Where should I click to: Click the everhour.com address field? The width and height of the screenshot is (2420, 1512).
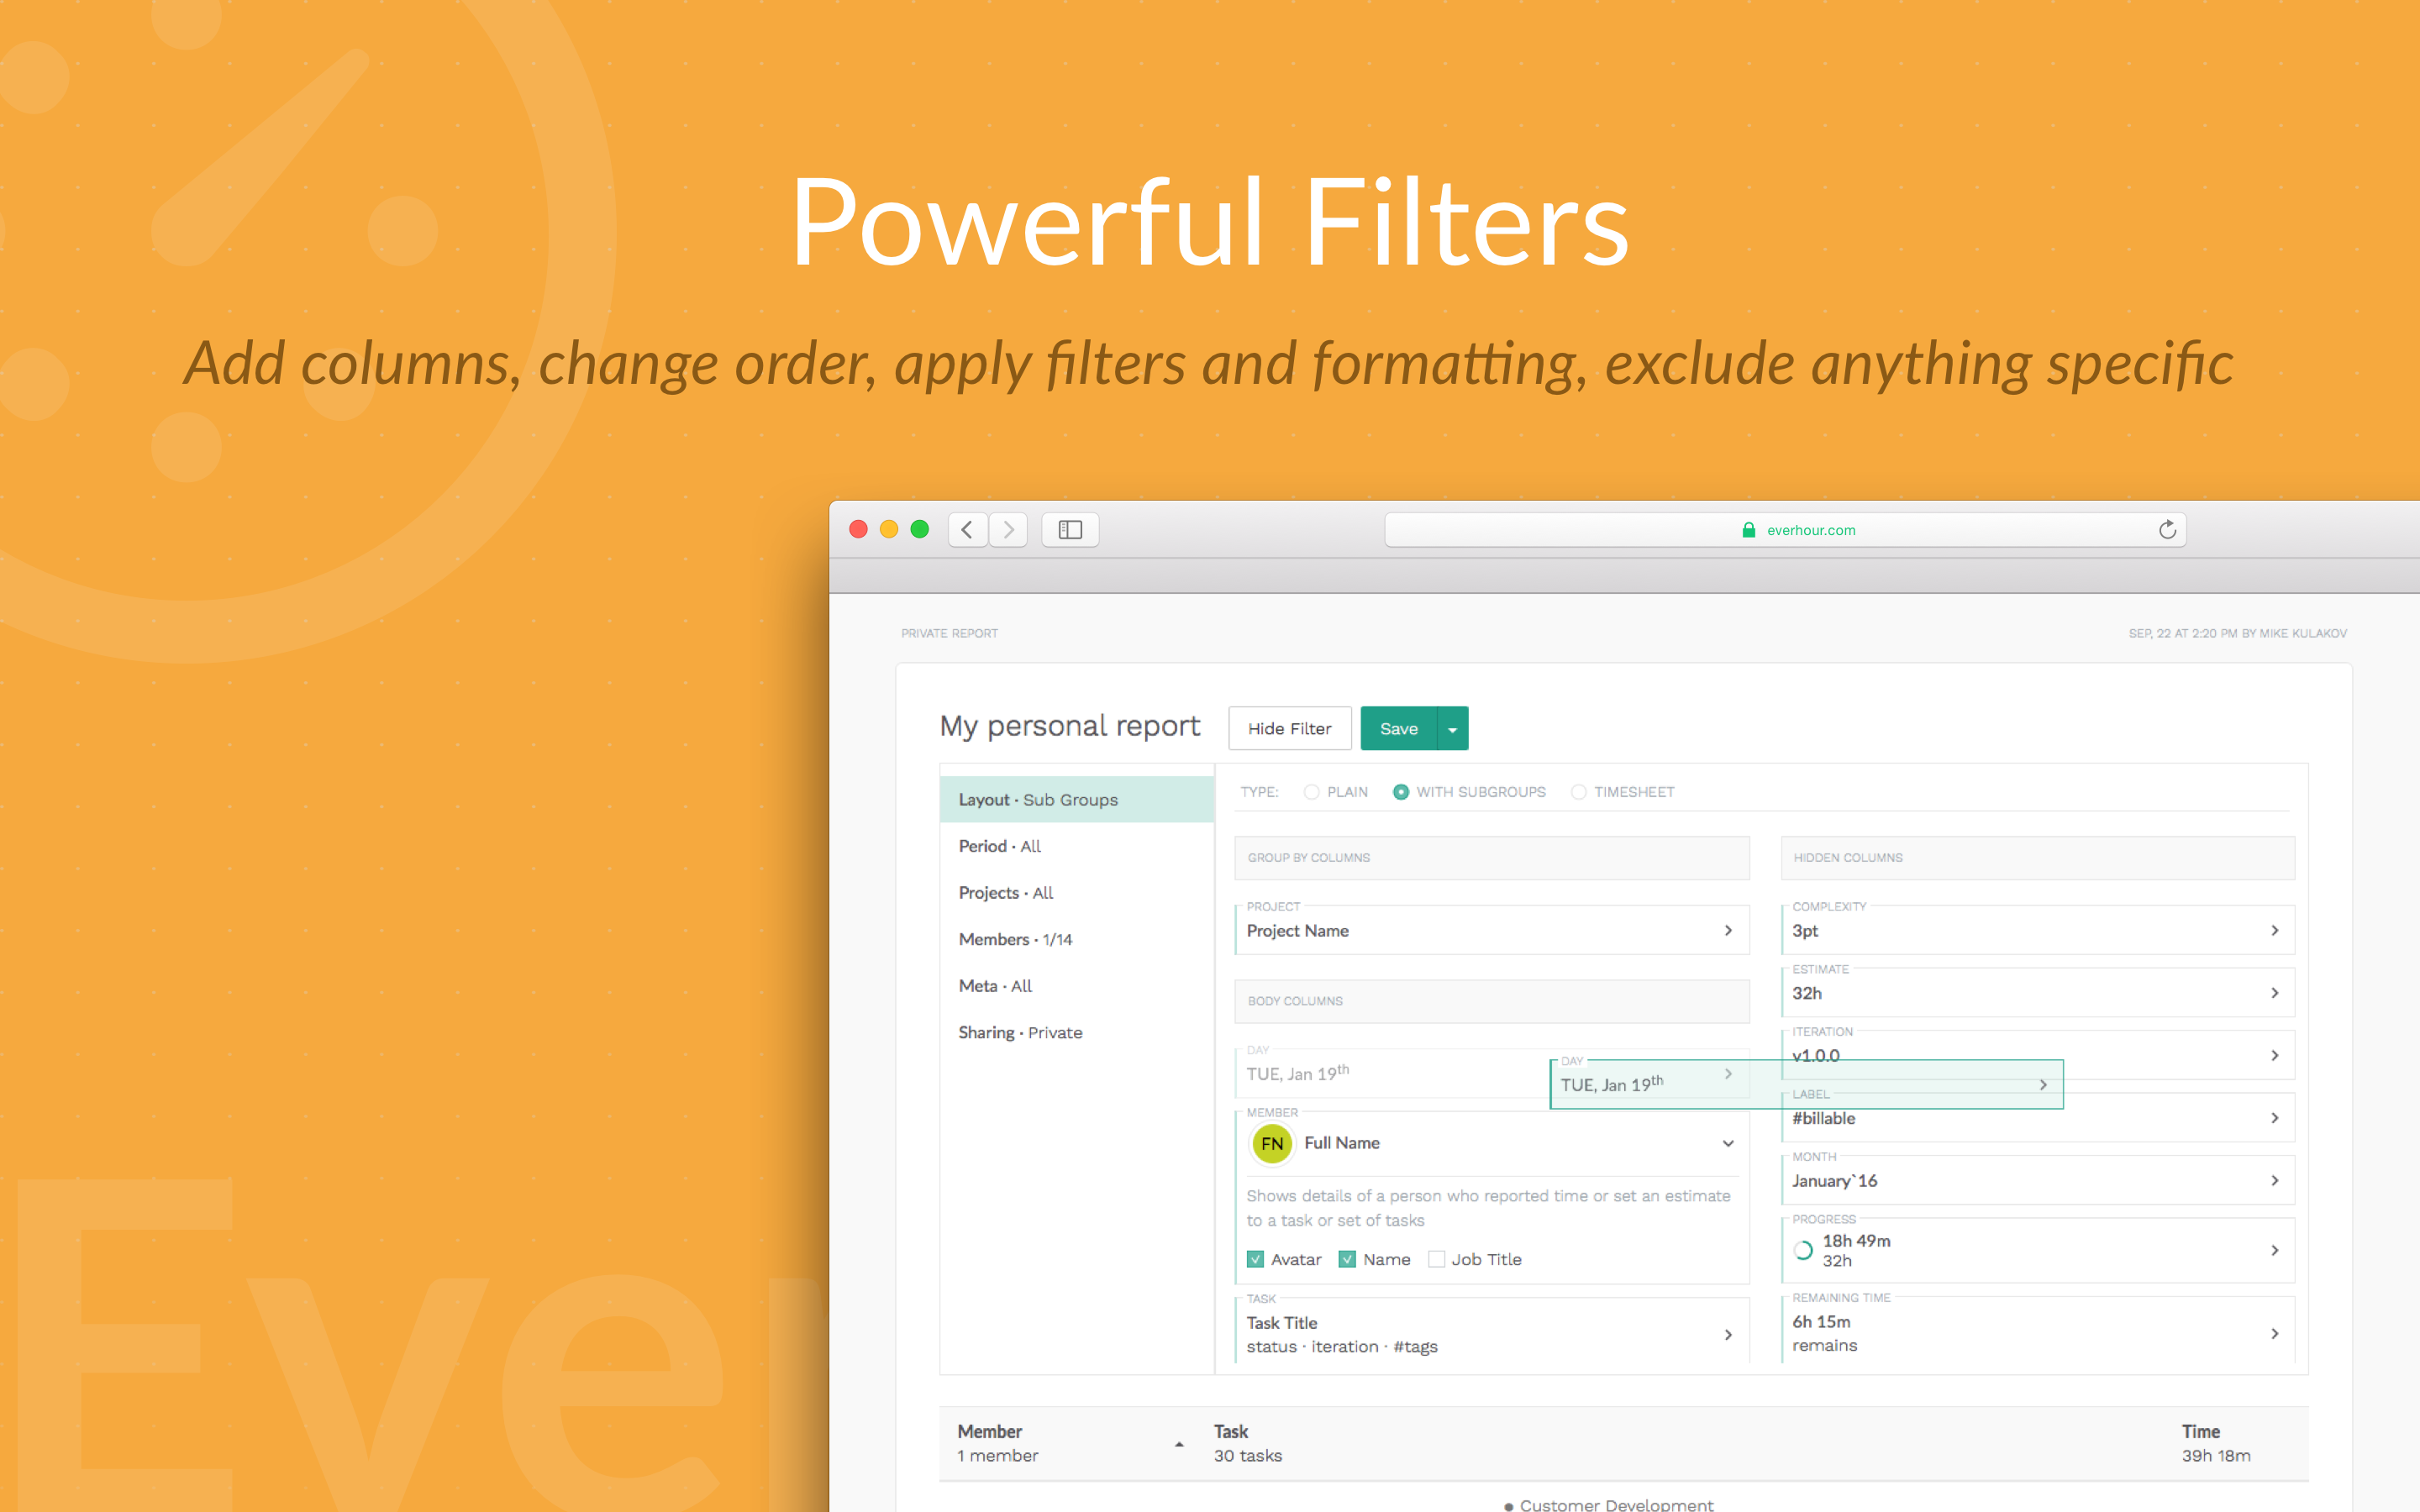tap(1810, 530)
